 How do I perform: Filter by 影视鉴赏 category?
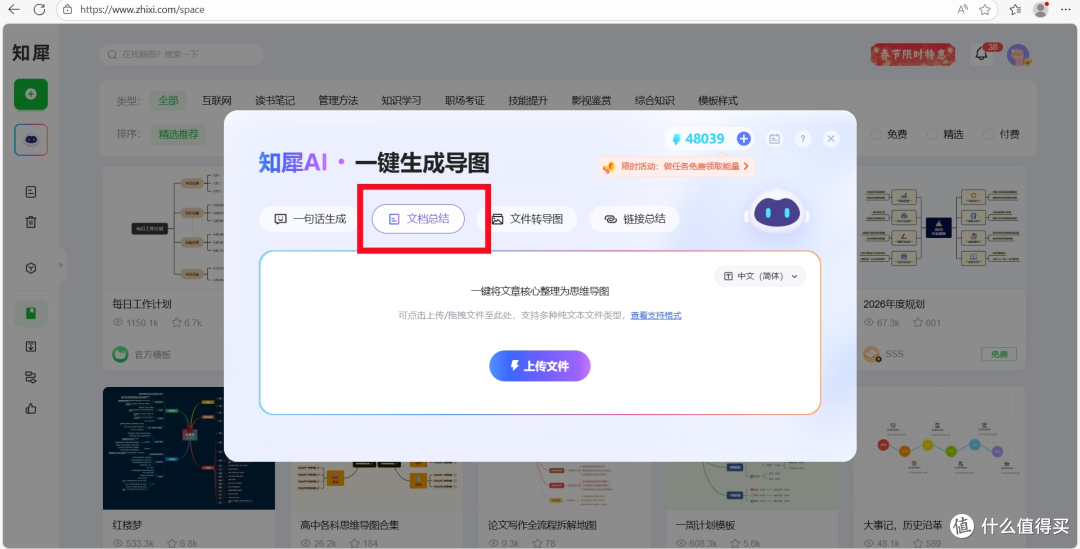tap(591, 101)
